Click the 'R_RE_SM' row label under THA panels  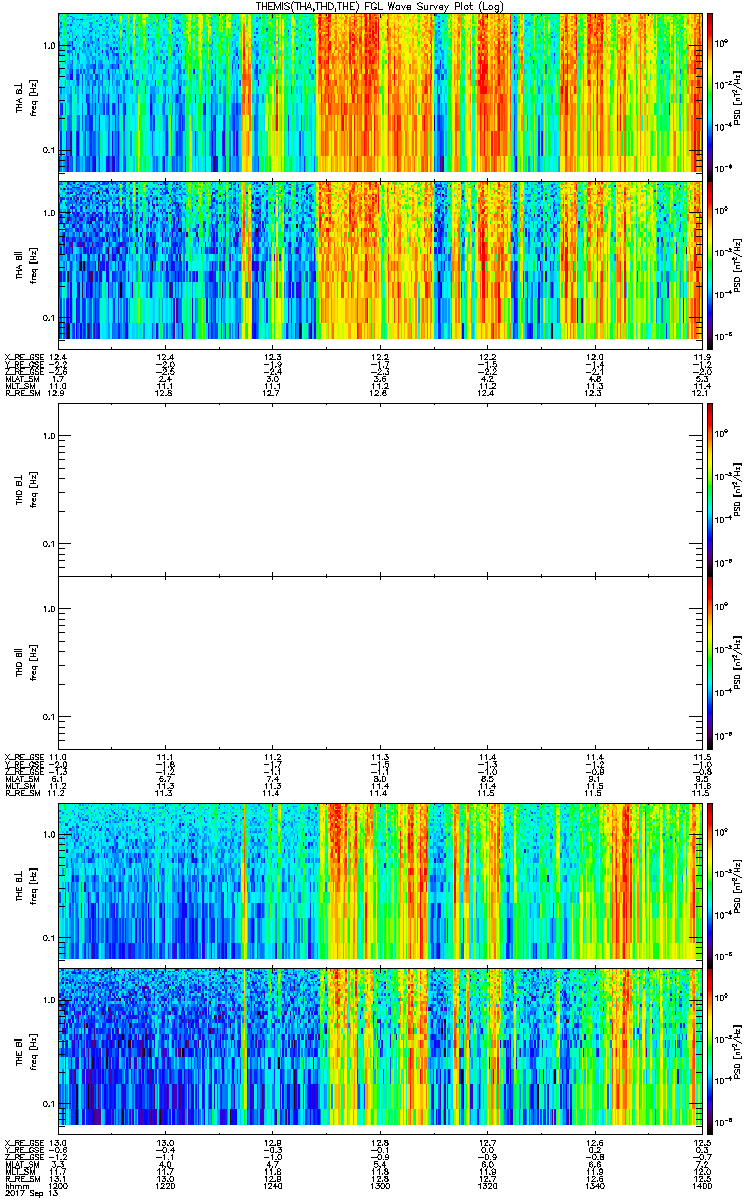(x=22, y=392)
